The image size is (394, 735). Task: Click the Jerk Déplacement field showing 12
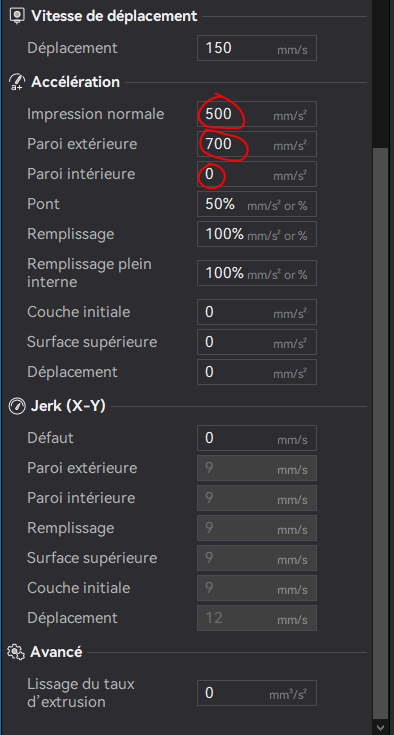tap(257, 618)
